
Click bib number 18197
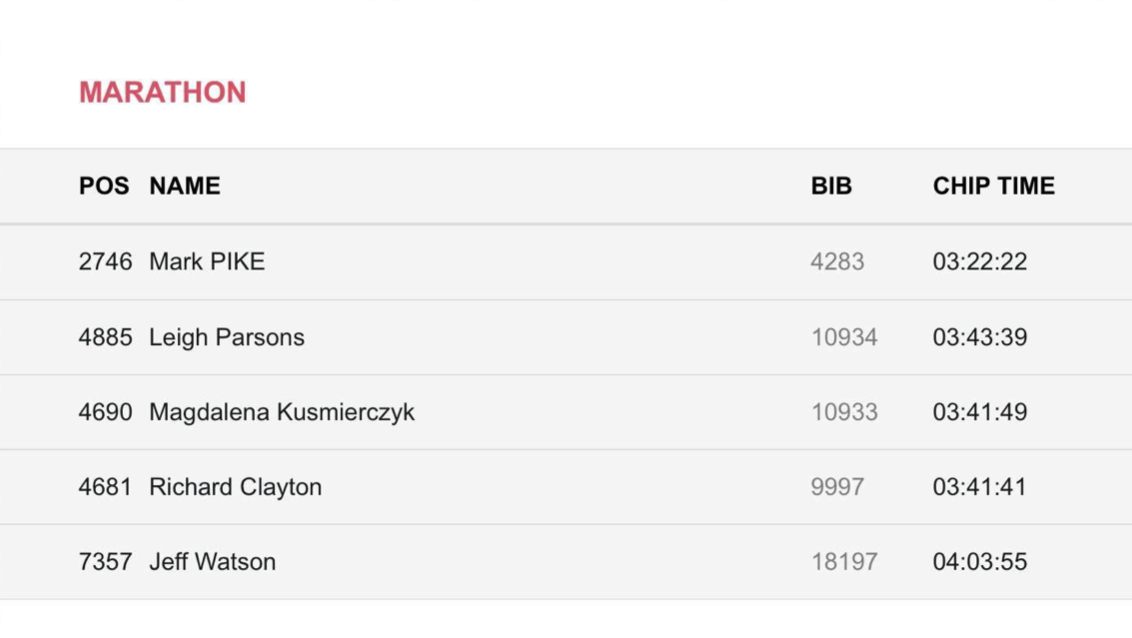pyautogui.click(x=844, y=561)
